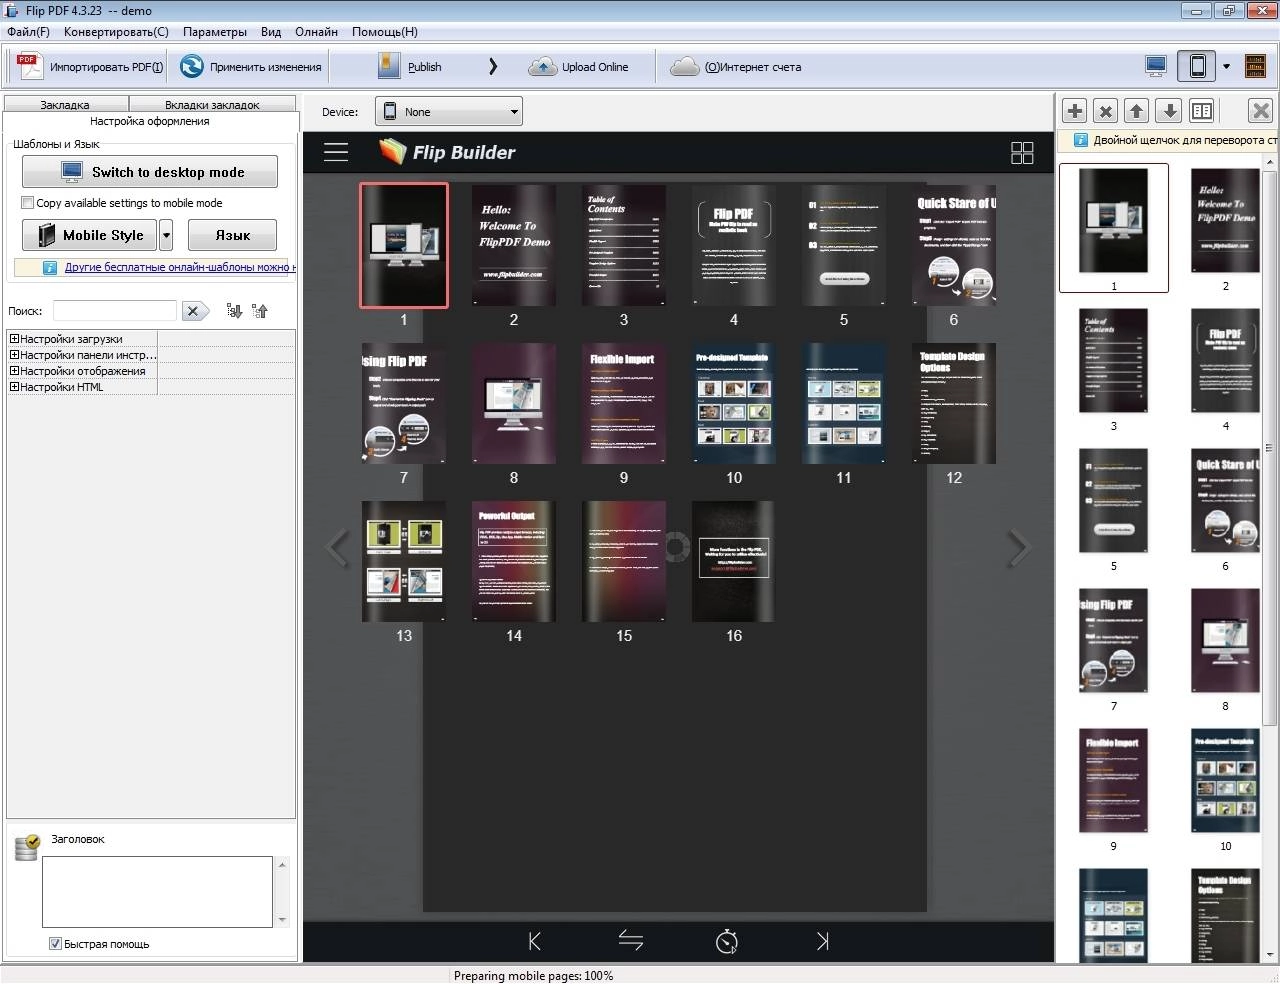The height and width of the screenshot is (984, 1280).
Task: Open the Онлайн menu
Action: 316,32
